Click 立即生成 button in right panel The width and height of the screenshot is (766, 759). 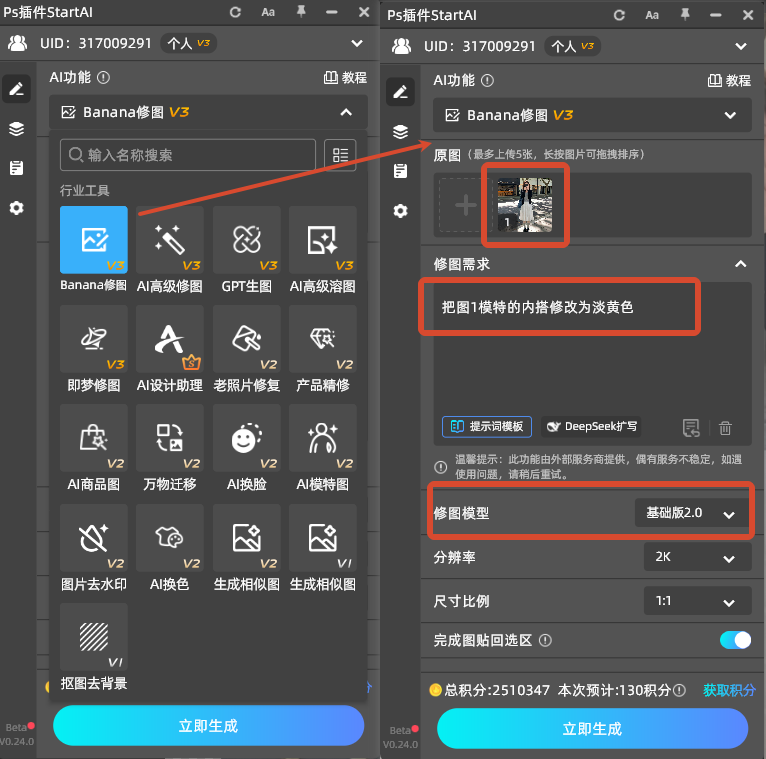(x=593, y=729)
